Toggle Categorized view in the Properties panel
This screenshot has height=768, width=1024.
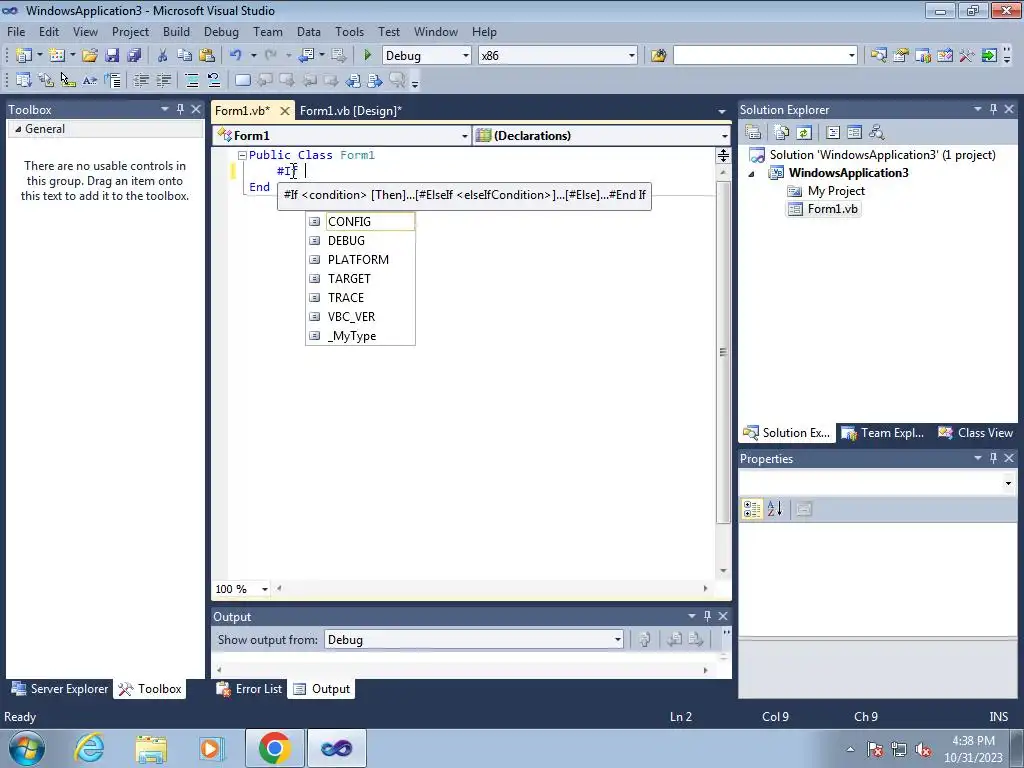[x=752, y=509]
